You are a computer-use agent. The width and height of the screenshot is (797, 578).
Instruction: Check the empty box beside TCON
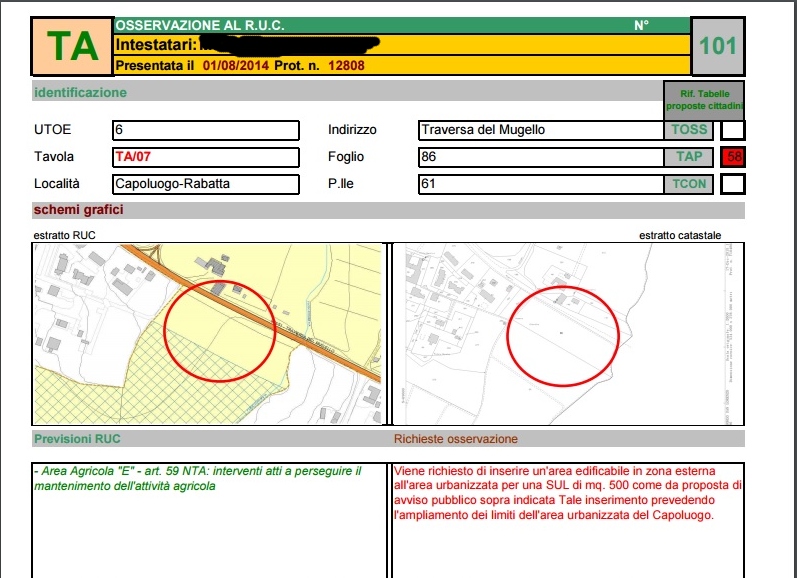[x=733, y=184]
